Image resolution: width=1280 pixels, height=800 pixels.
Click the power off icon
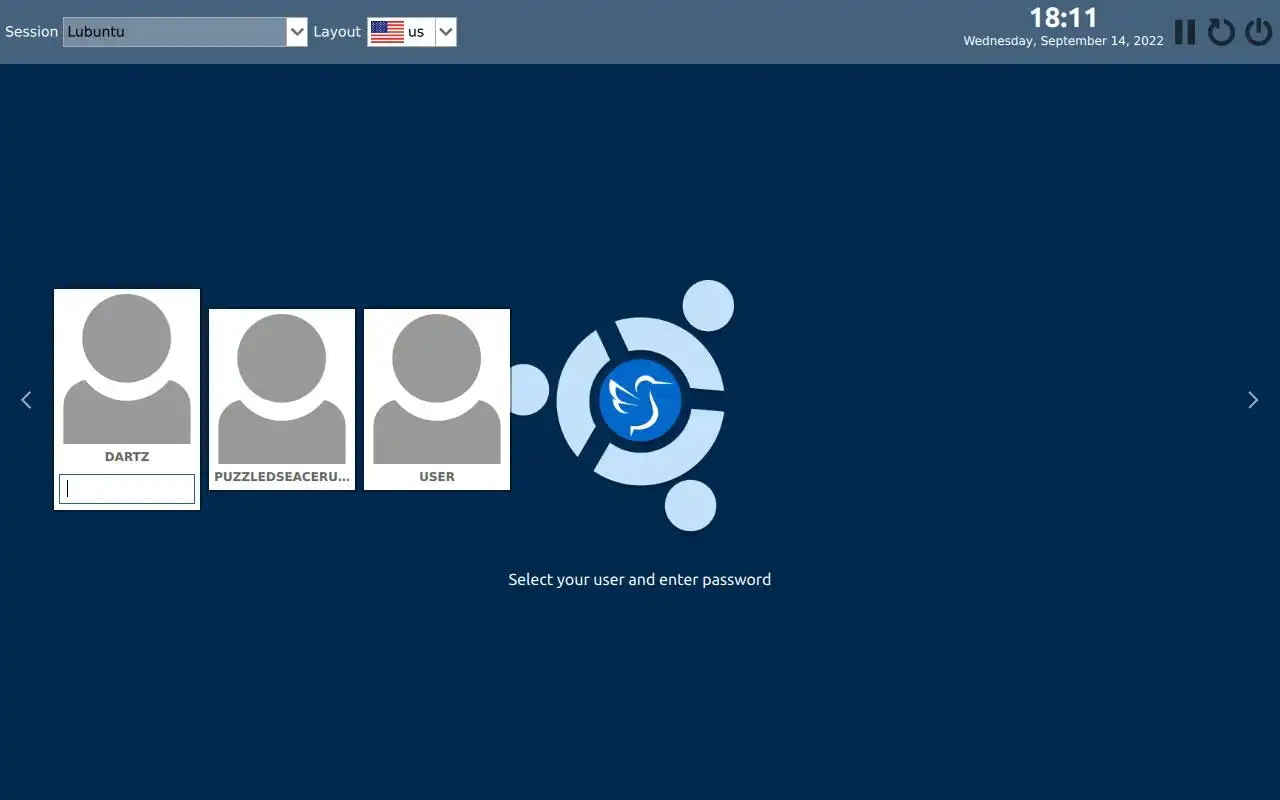tap(1258, 32)
